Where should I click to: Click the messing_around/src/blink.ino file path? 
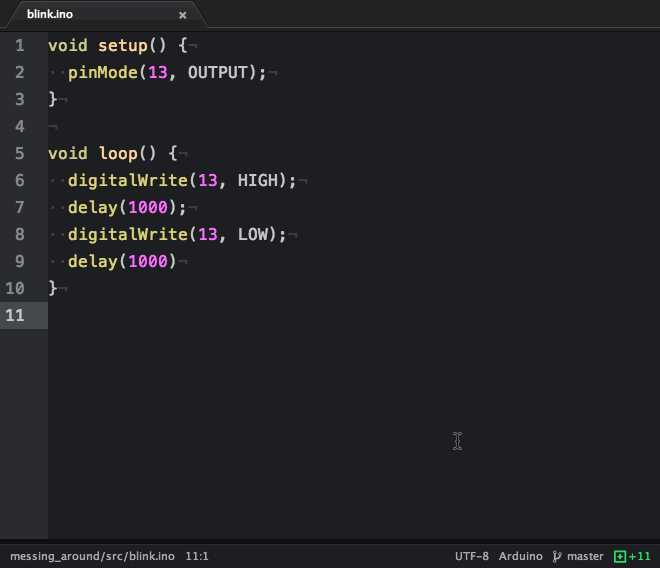click(92, 557)
